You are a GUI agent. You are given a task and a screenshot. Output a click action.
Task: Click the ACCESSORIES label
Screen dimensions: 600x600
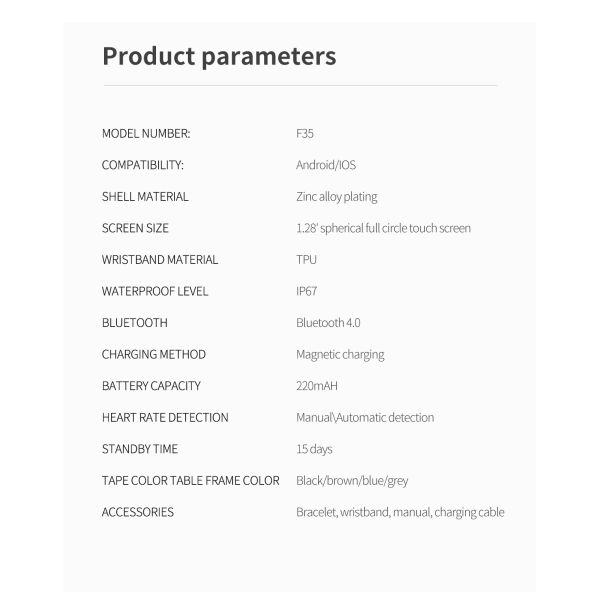[x=138, y=512]
